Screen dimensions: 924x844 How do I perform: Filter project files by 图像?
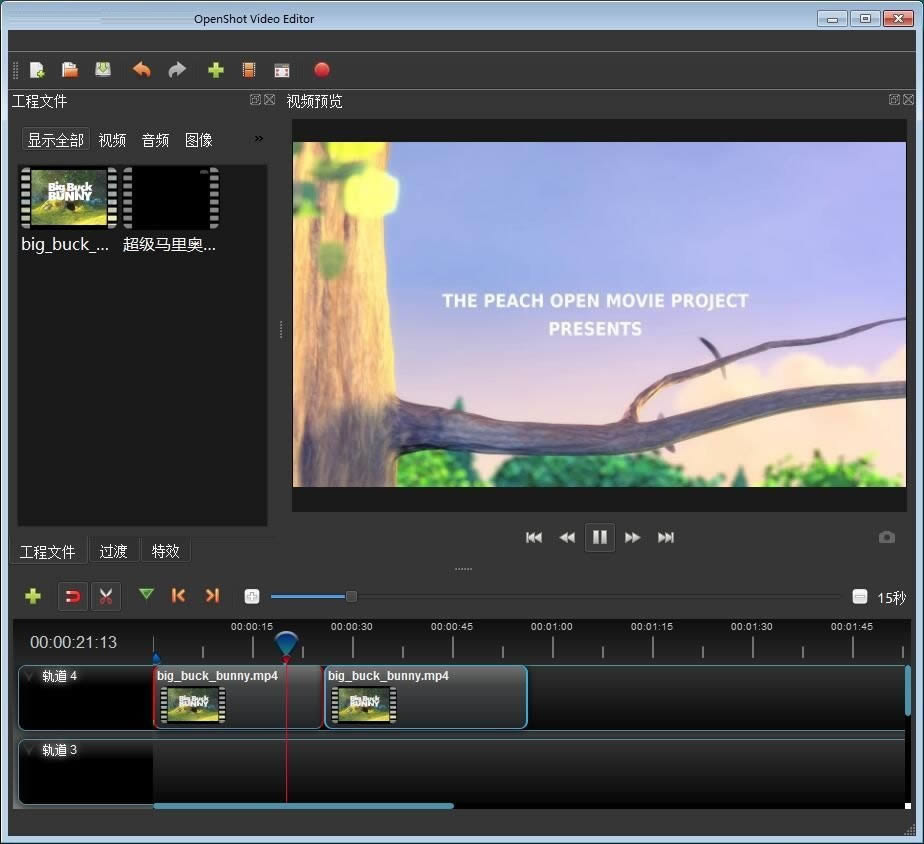point(199,140)
